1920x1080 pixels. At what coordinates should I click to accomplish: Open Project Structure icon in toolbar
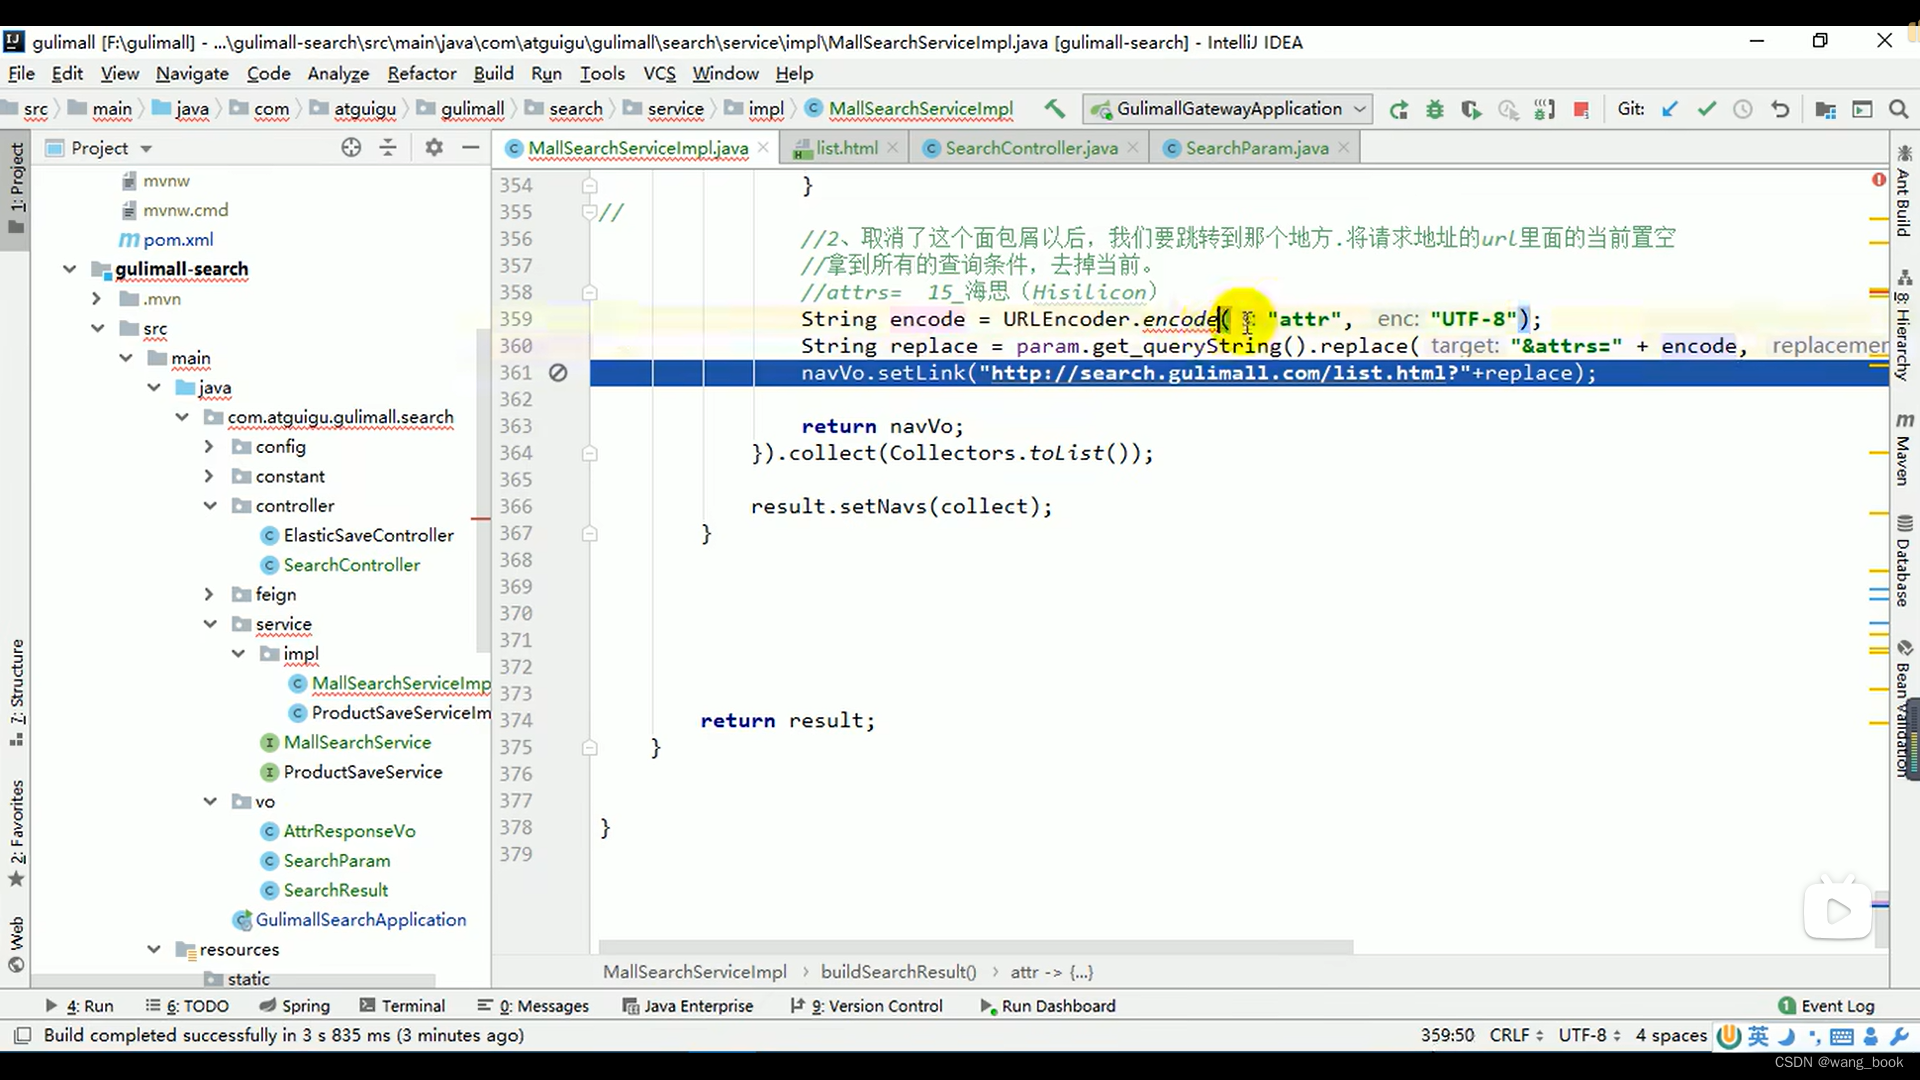[x=1825, y=109]
